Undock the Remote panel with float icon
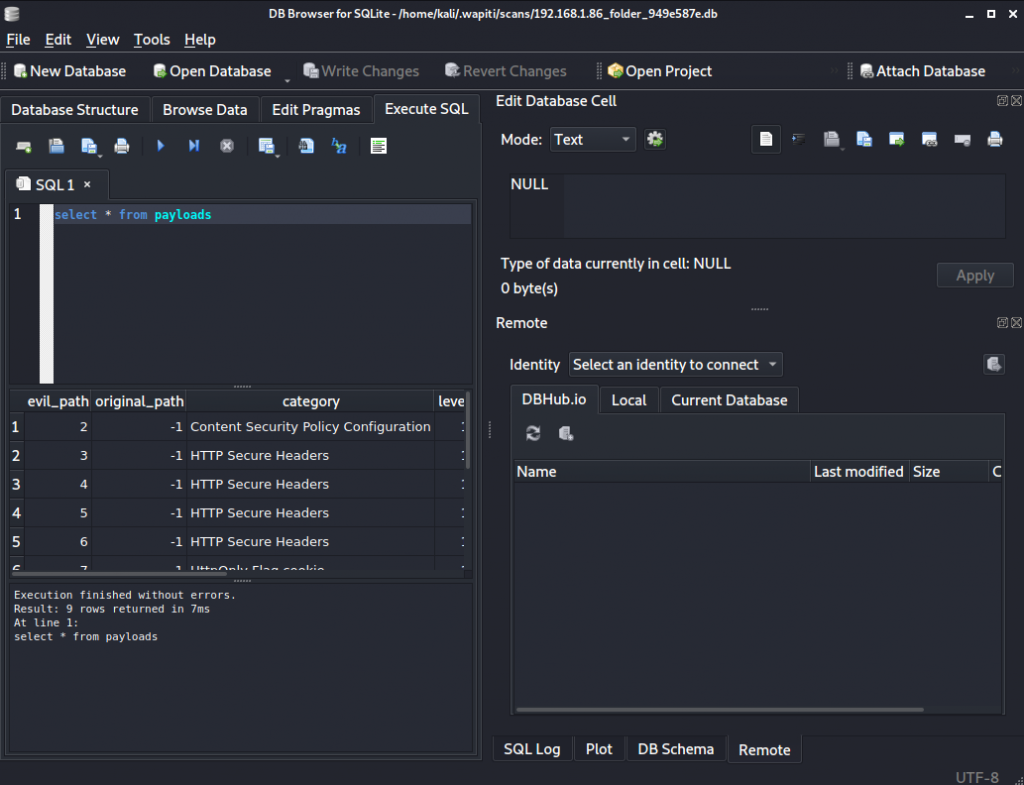The image size is (1024, 785). click(x=1002, y=323)
